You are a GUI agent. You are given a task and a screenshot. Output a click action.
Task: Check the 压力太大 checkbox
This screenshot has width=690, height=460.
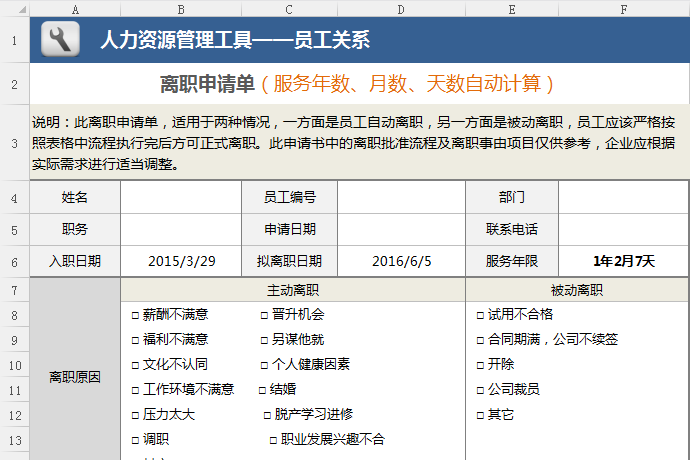coord(136,414)
